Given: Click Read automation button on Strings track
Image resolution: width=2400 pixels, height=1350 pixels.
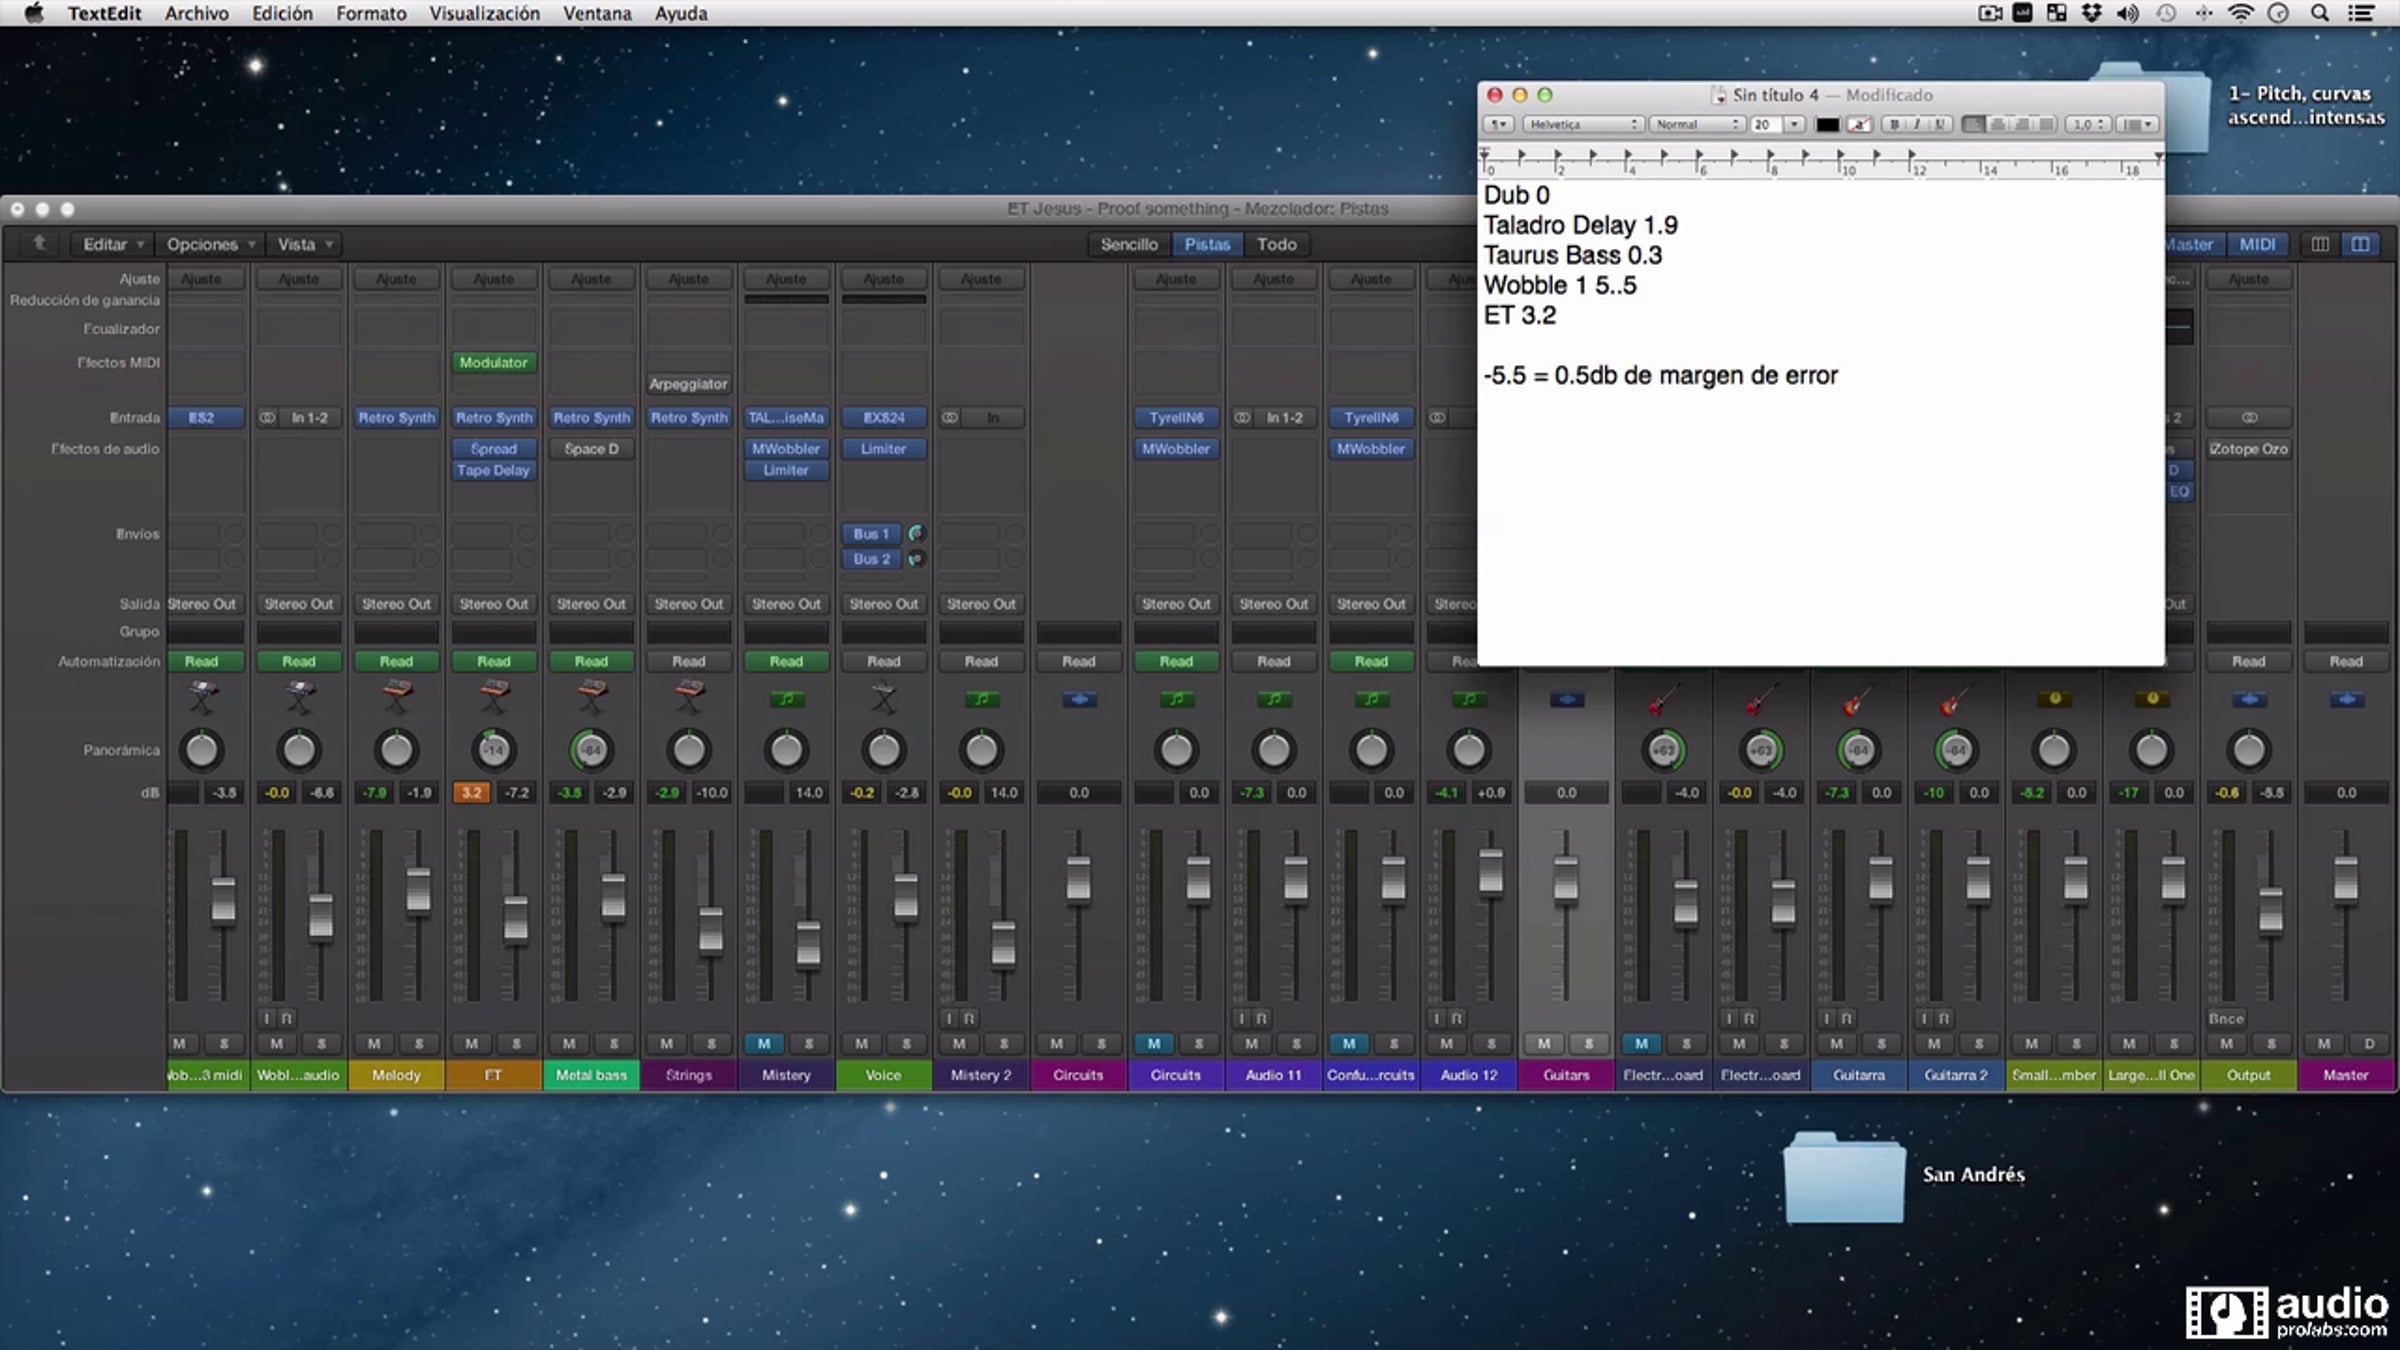Looking at the screenshot, I should coord(688,661).
